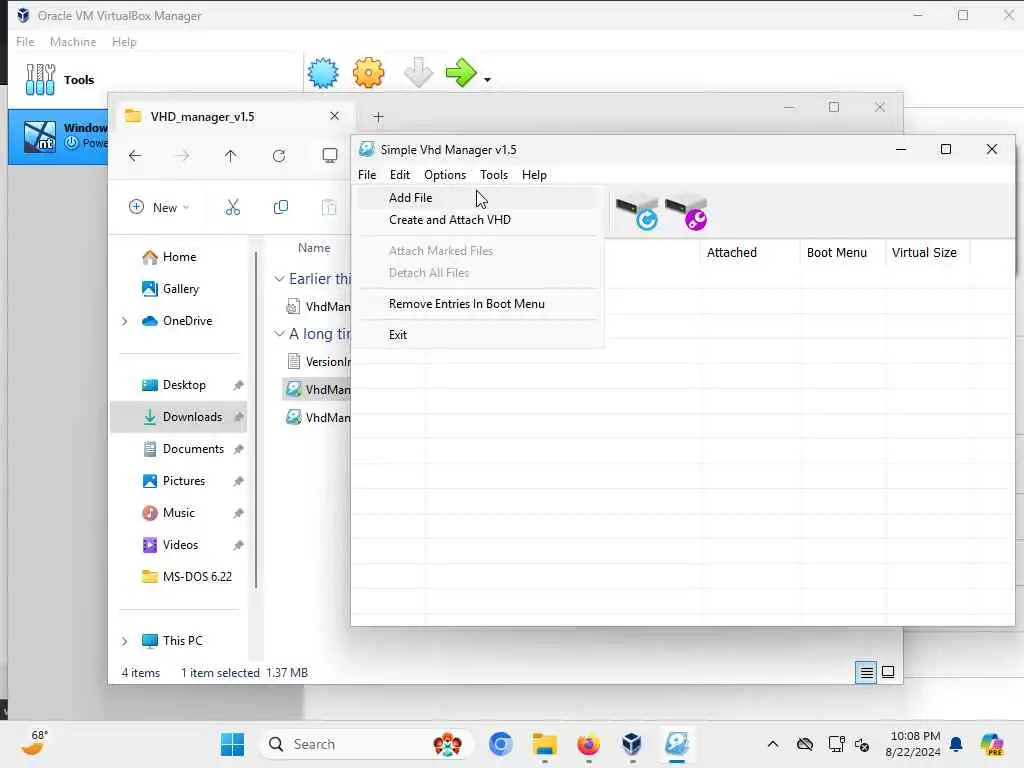This screenshot has width=1024, height=768.
Task: Open VirtualBox Machine menu
Action: (73, 42)
